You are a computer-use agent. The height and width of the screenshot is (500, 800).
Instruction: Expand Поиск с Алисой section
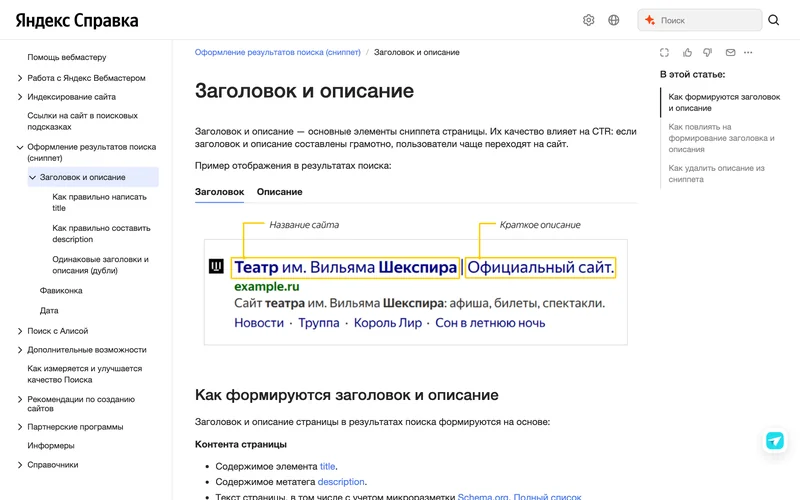coord(19,331)
